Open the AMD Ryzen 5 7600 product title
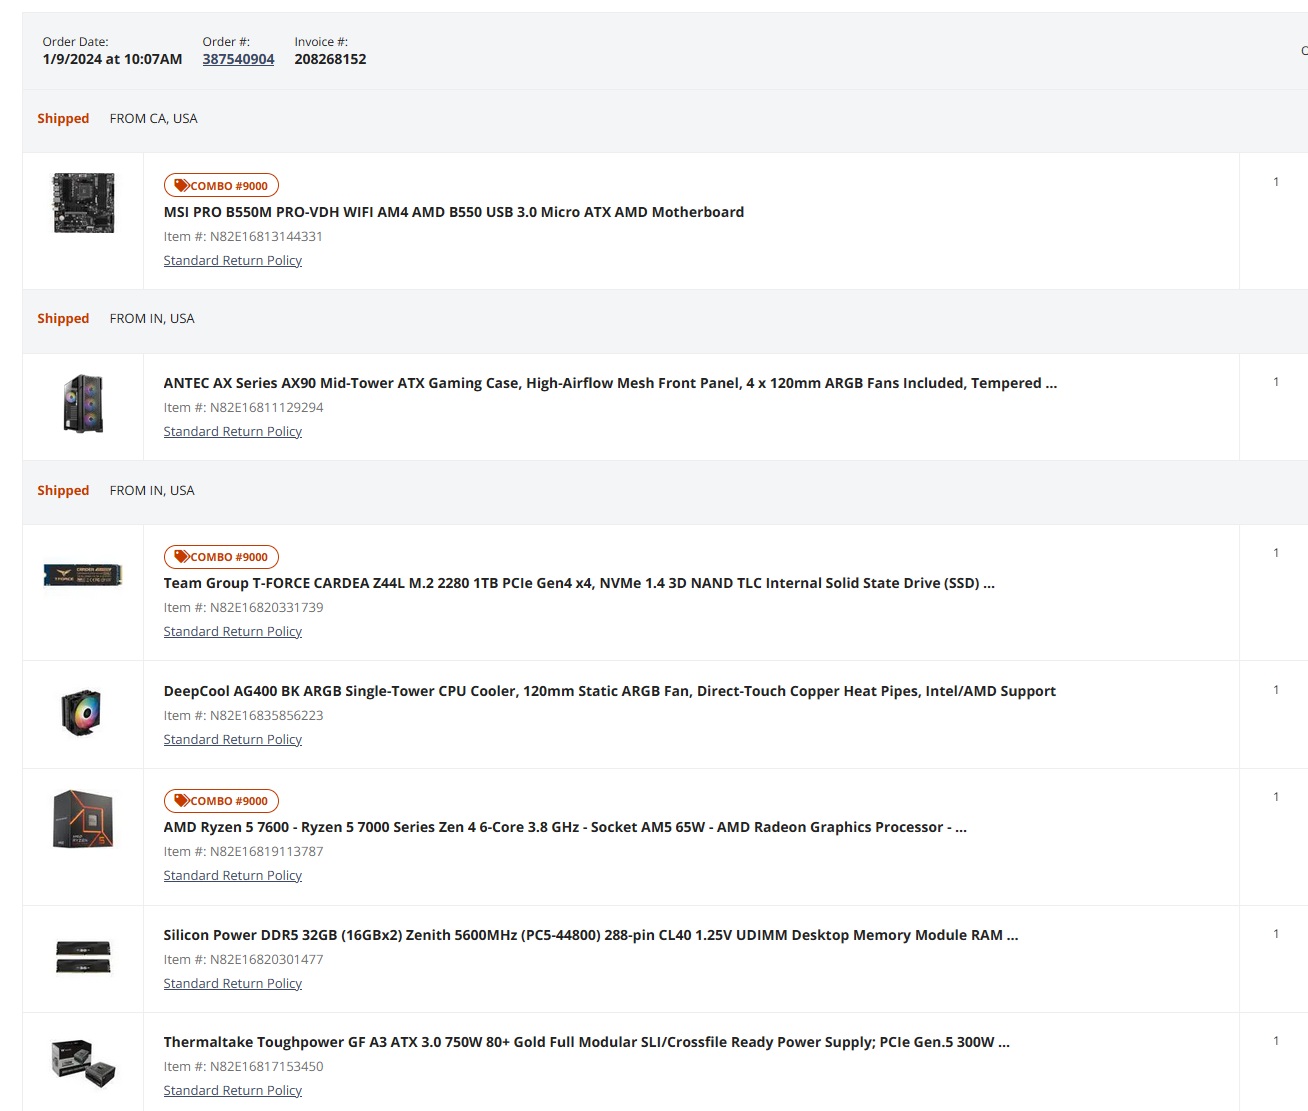This screenshot has height=1111, width=1308. [564, 827]
